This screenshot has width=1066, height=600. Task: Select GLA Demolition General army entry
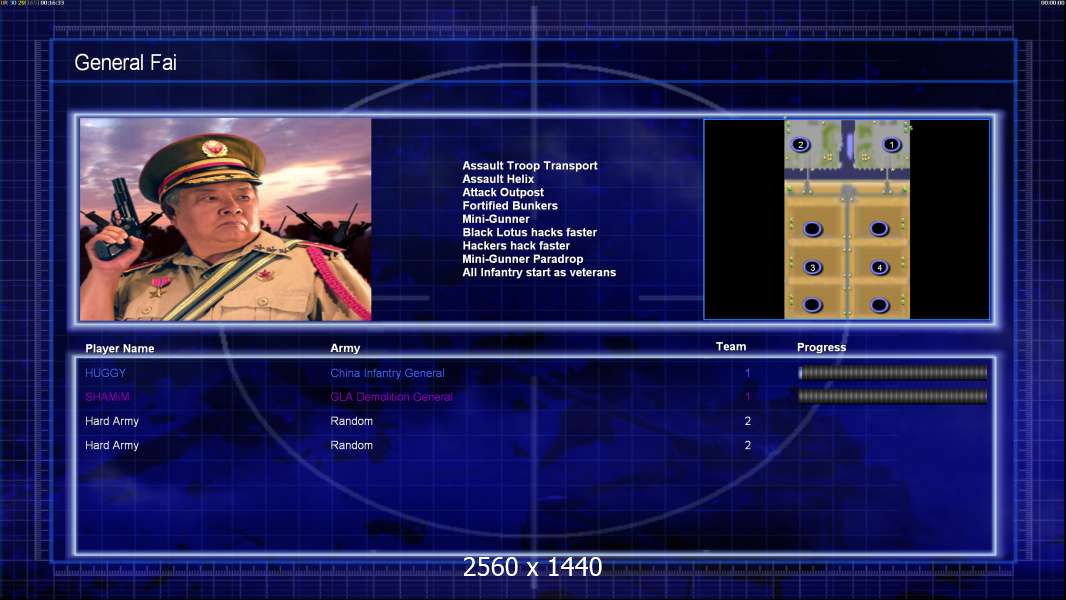point(392,397)
